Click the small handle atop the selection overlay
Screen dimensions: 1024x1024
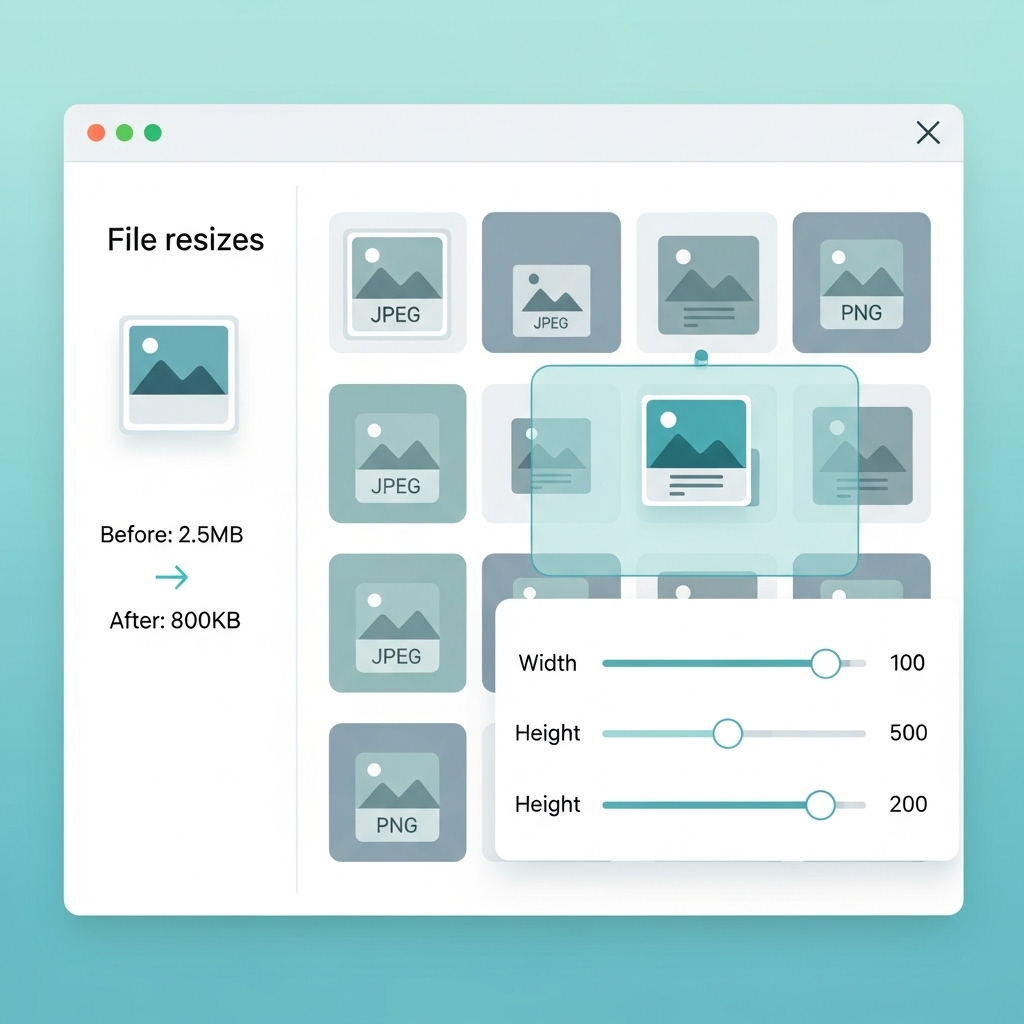700,356
